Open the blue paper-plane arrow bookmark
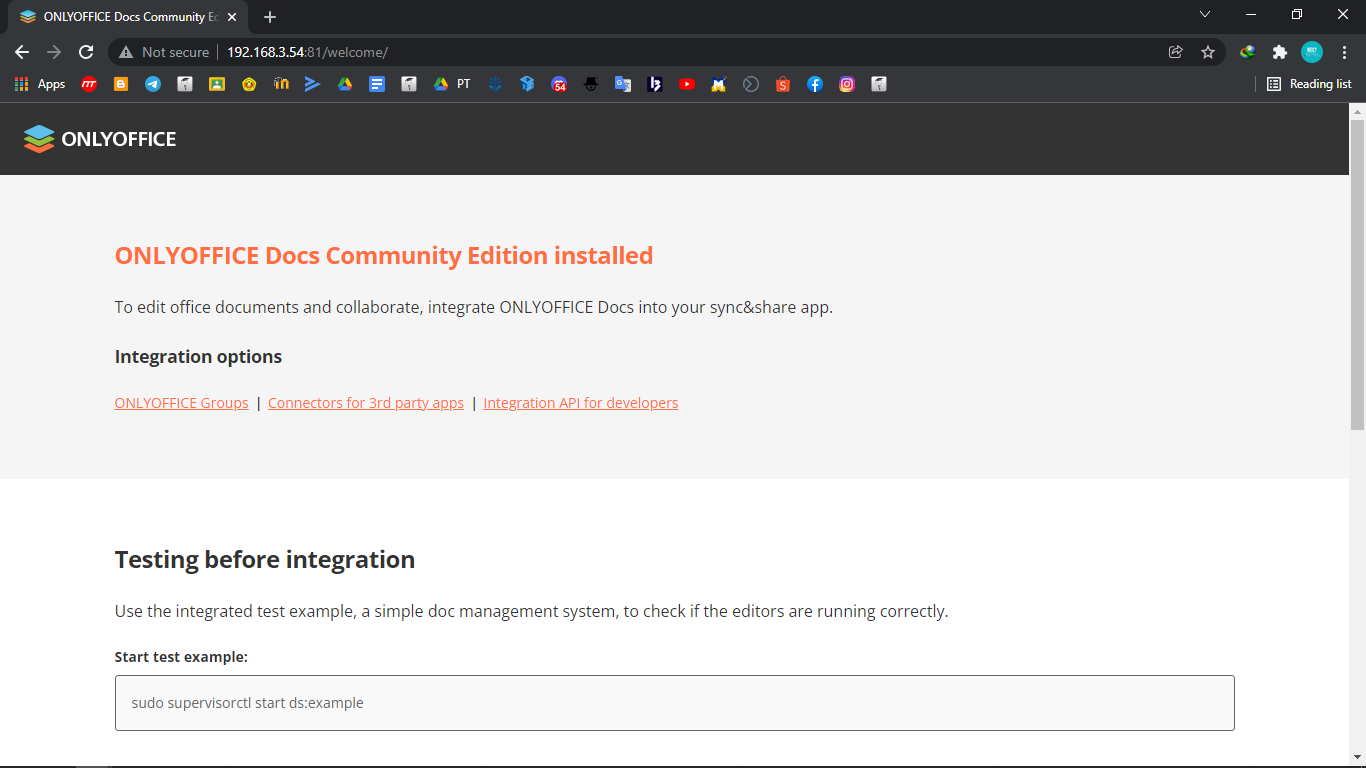Viewport: 1366px width, 768px height. (313, 84)
